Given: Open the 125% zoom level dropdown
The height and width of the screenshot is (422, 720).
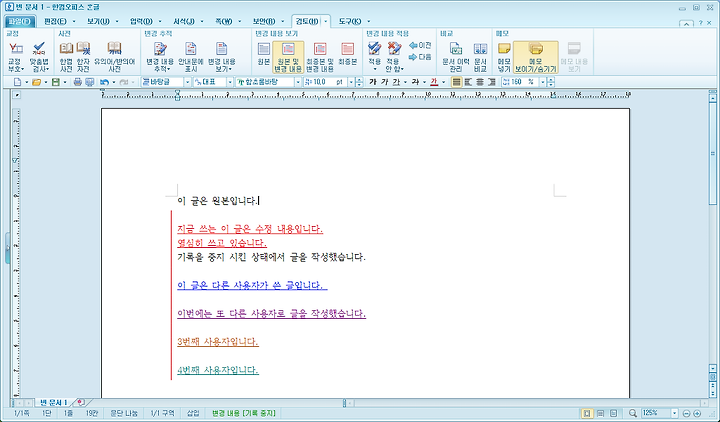Looking at the screenshot, I should click(x=674, y=413).
